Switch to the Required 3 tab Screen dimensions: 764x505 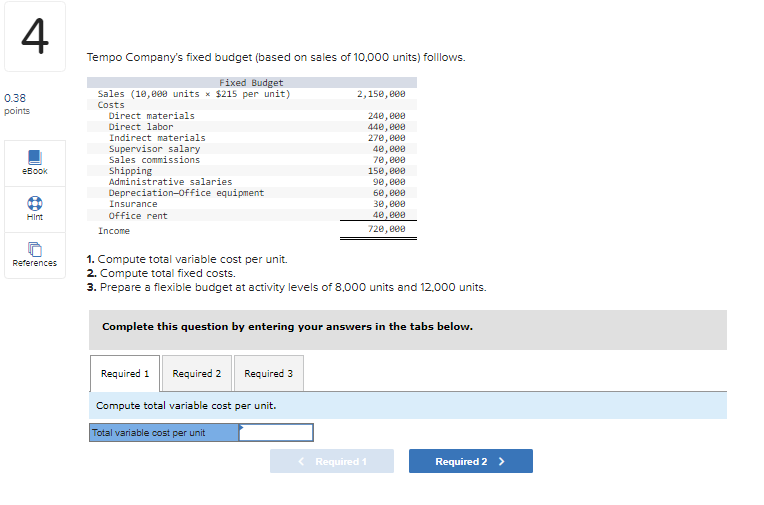268,373
